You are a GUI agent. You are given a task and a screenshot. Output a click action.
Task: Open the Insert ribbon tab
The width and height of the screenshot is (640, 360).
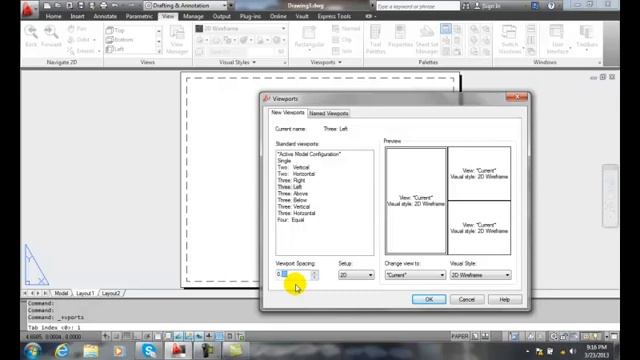(x=77, y=16)
